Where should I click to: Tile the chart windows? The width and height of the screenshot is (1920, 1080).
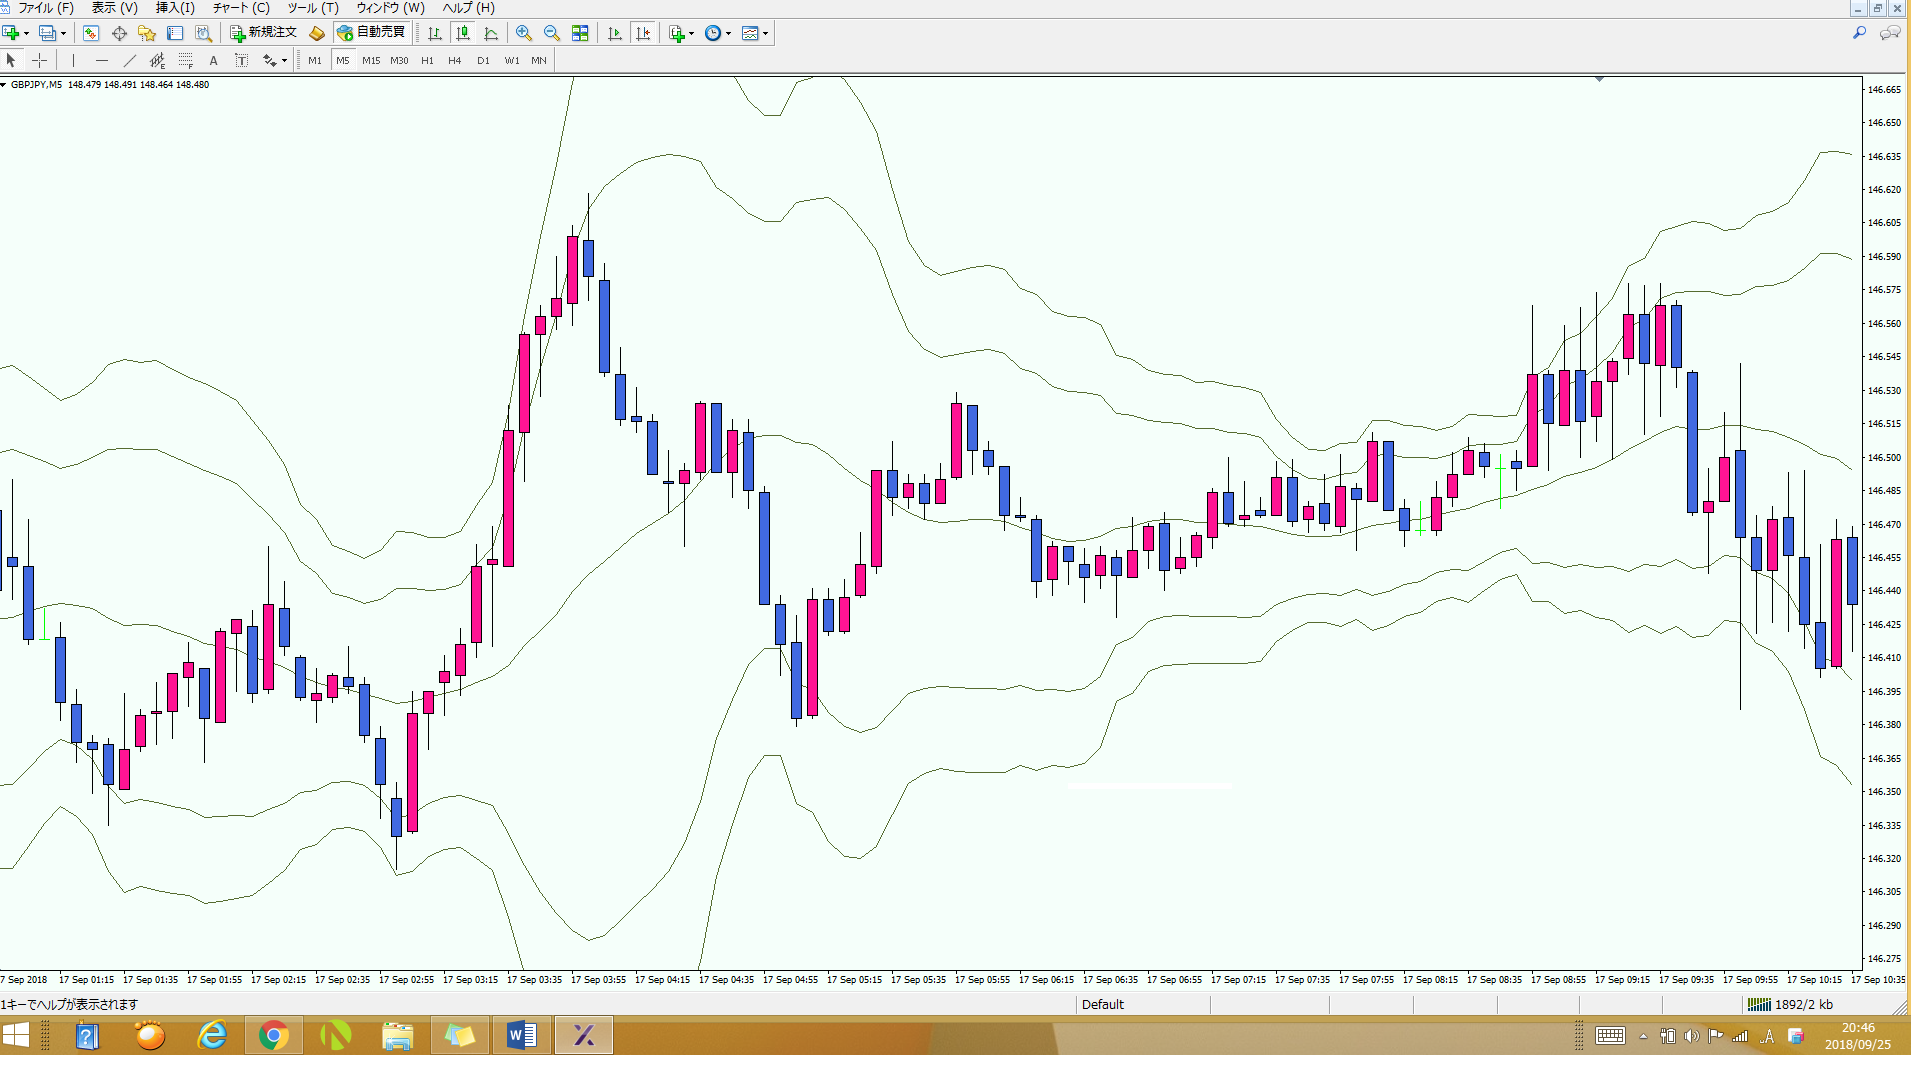point(580,33)
